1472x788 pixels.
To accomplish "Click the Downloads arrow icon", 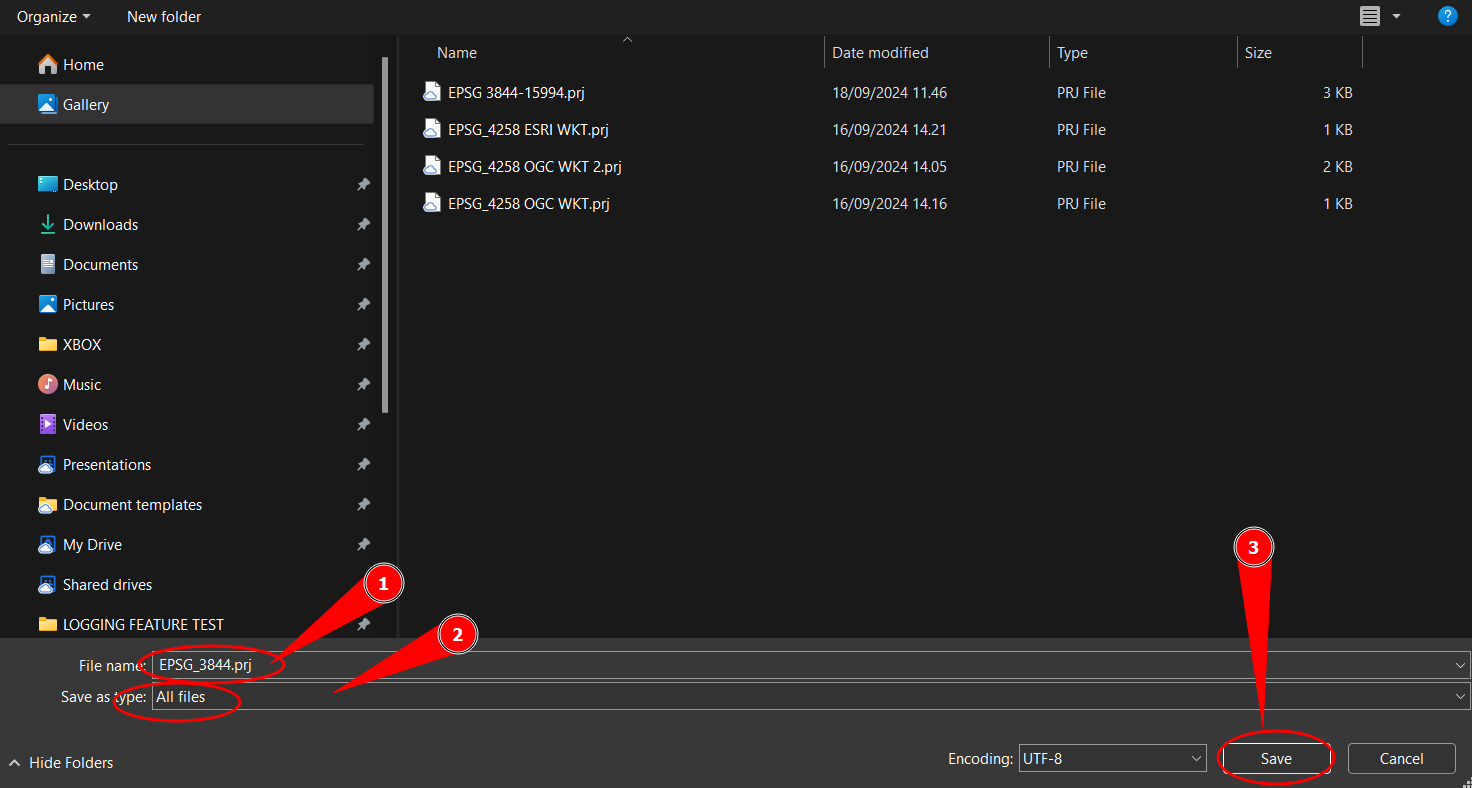I will [x=47, y=225].
